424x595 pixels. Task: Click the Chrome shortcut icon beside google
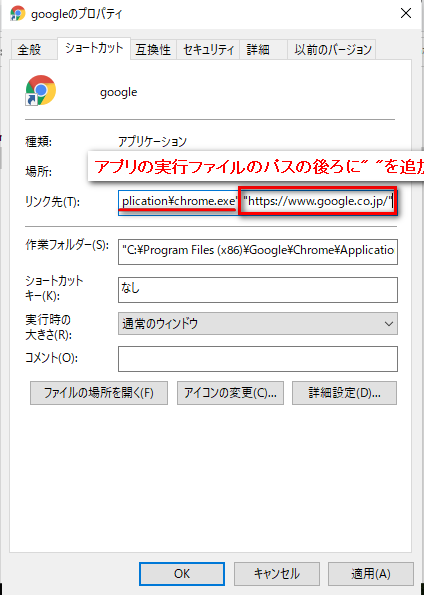tap(41, 90)
